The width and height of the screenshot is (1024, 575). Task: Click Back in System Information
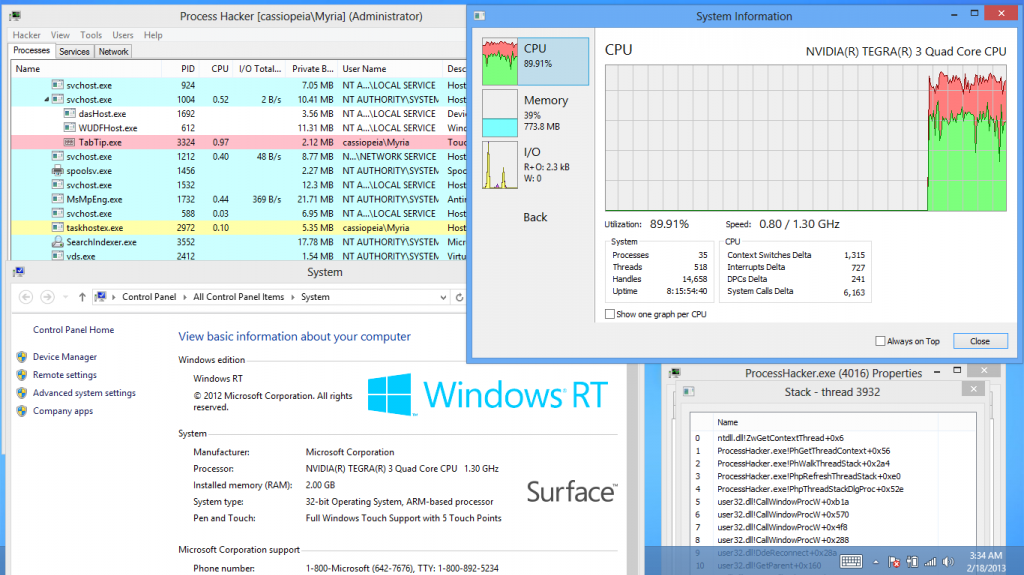pyautogui.click(x=535, y=218)
